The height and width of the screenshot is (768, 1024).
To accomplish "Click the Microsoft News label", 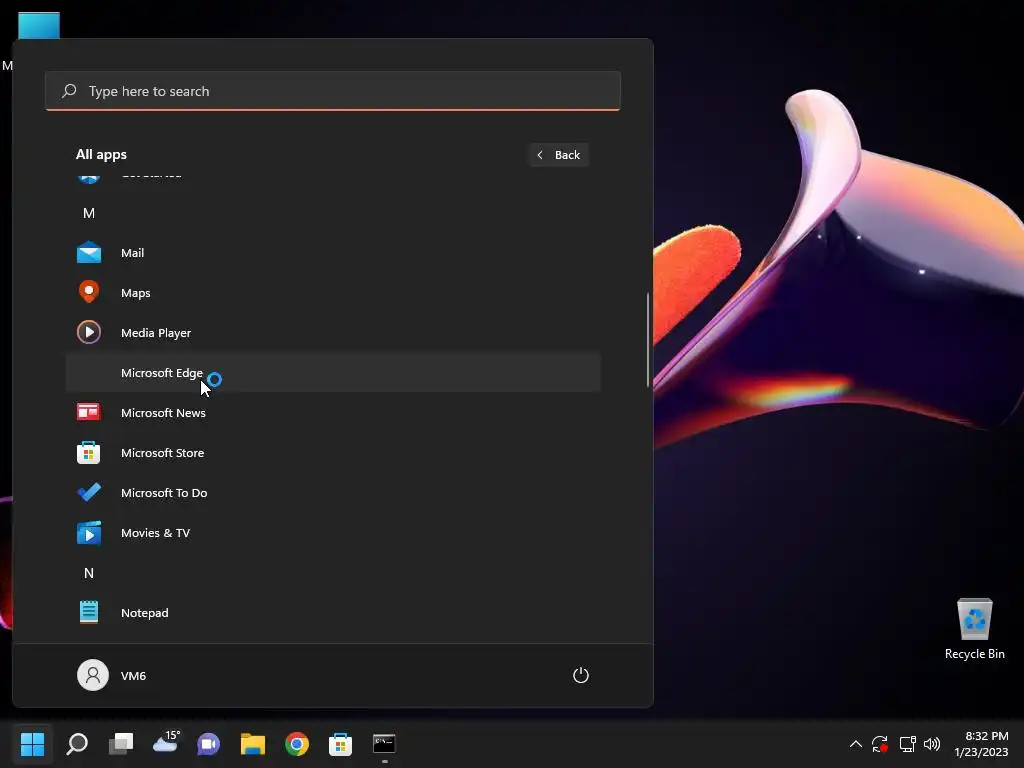I will pos(163,413).
